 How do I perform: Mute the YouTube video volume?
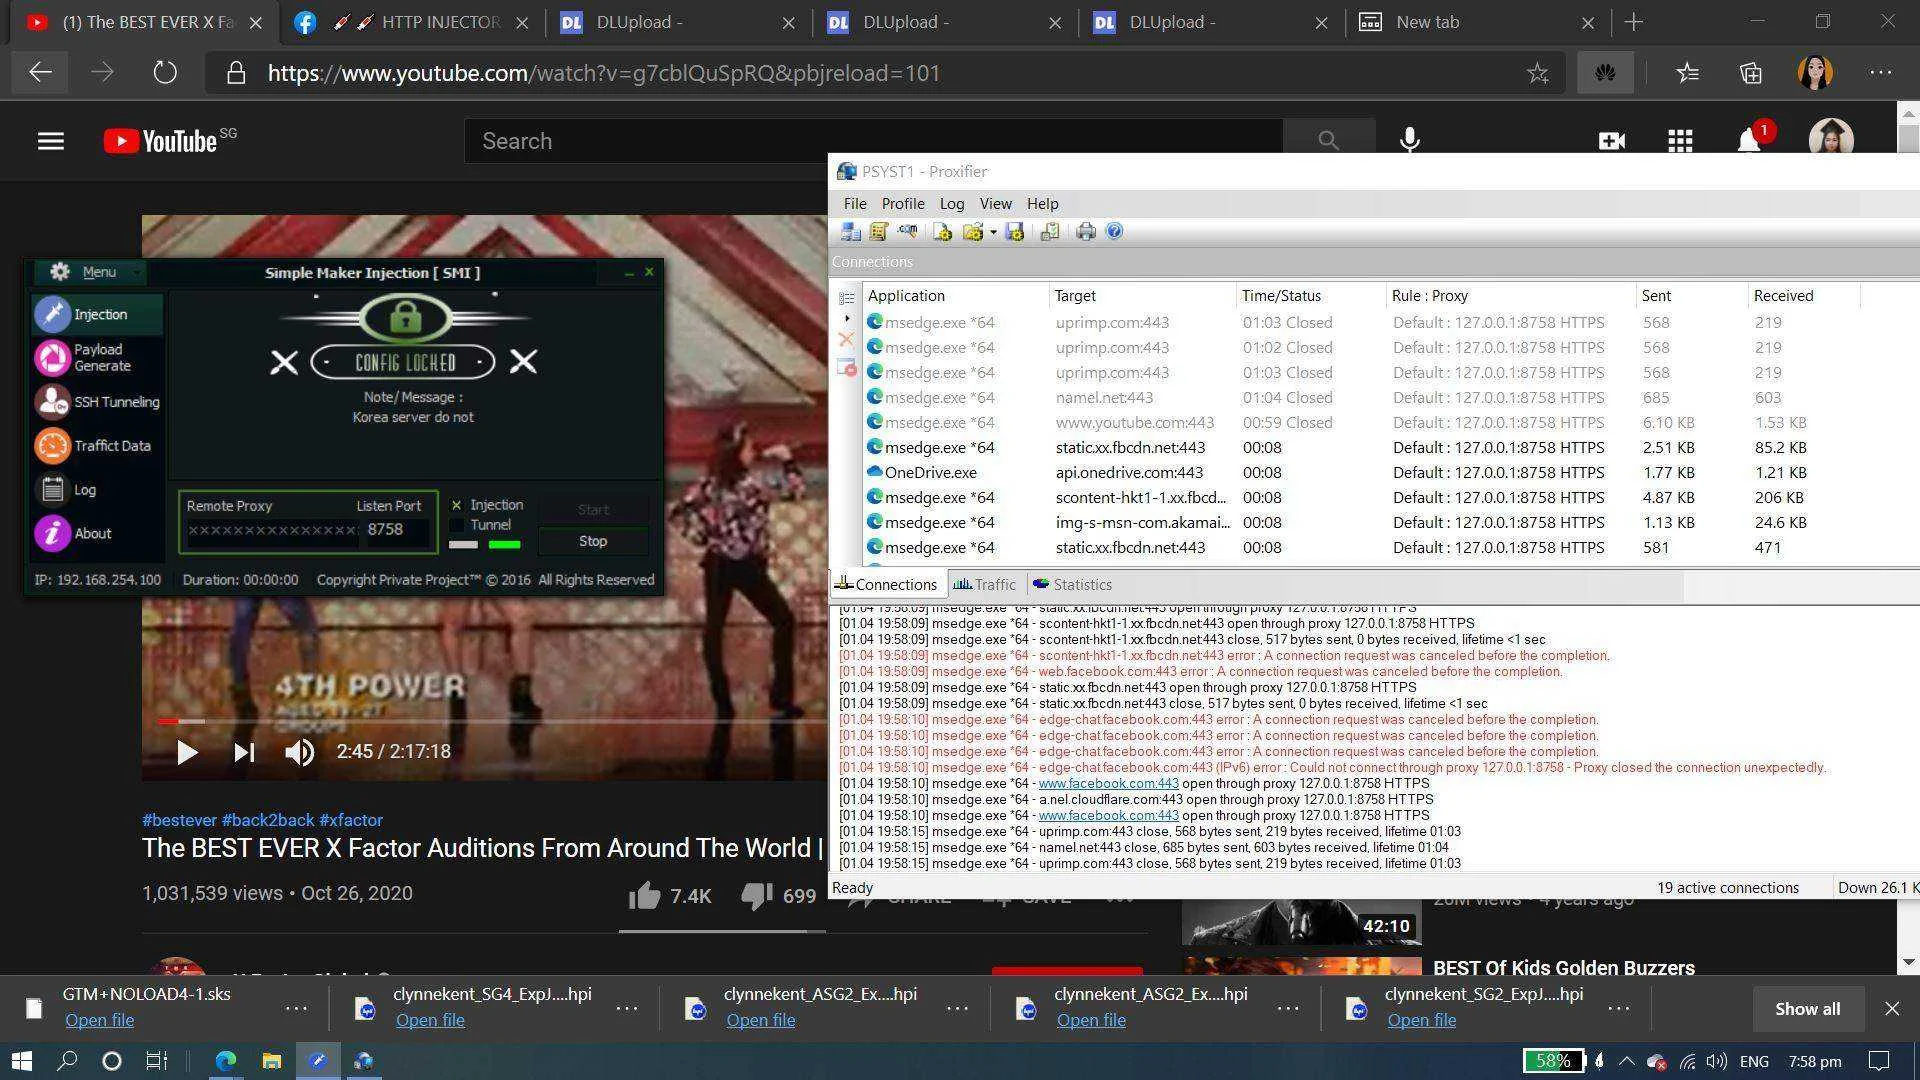click(299, 752)
